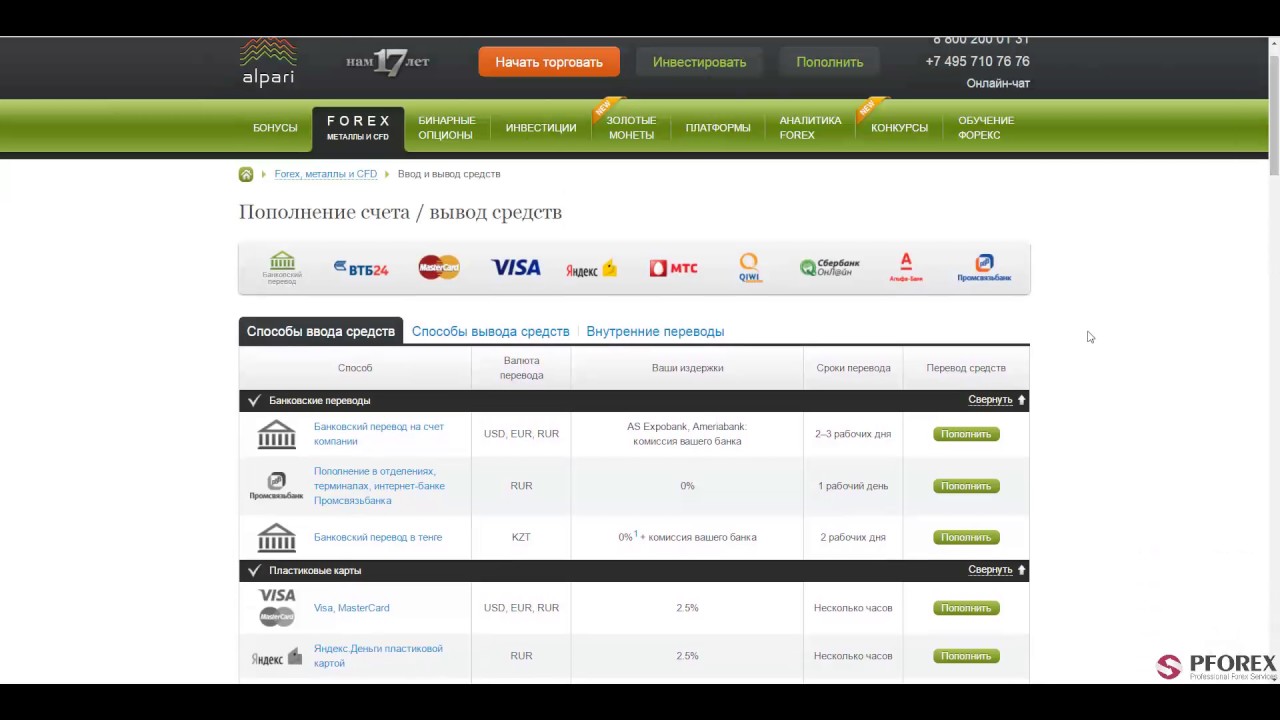
Task: Click the footnote 1 superscript in tenge row
Action: [x=636, y=534]
